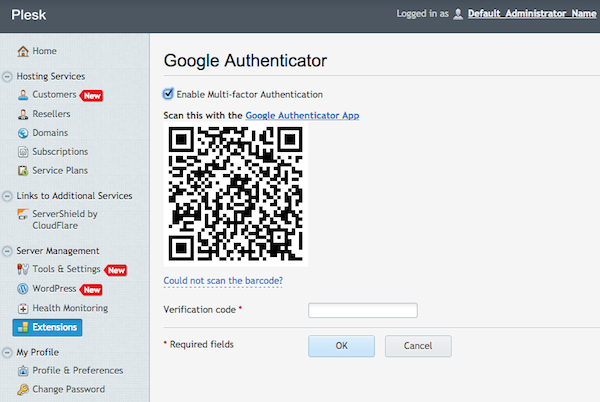
Task: Click the New badge beside WordPress
Action: pos(91,290)
